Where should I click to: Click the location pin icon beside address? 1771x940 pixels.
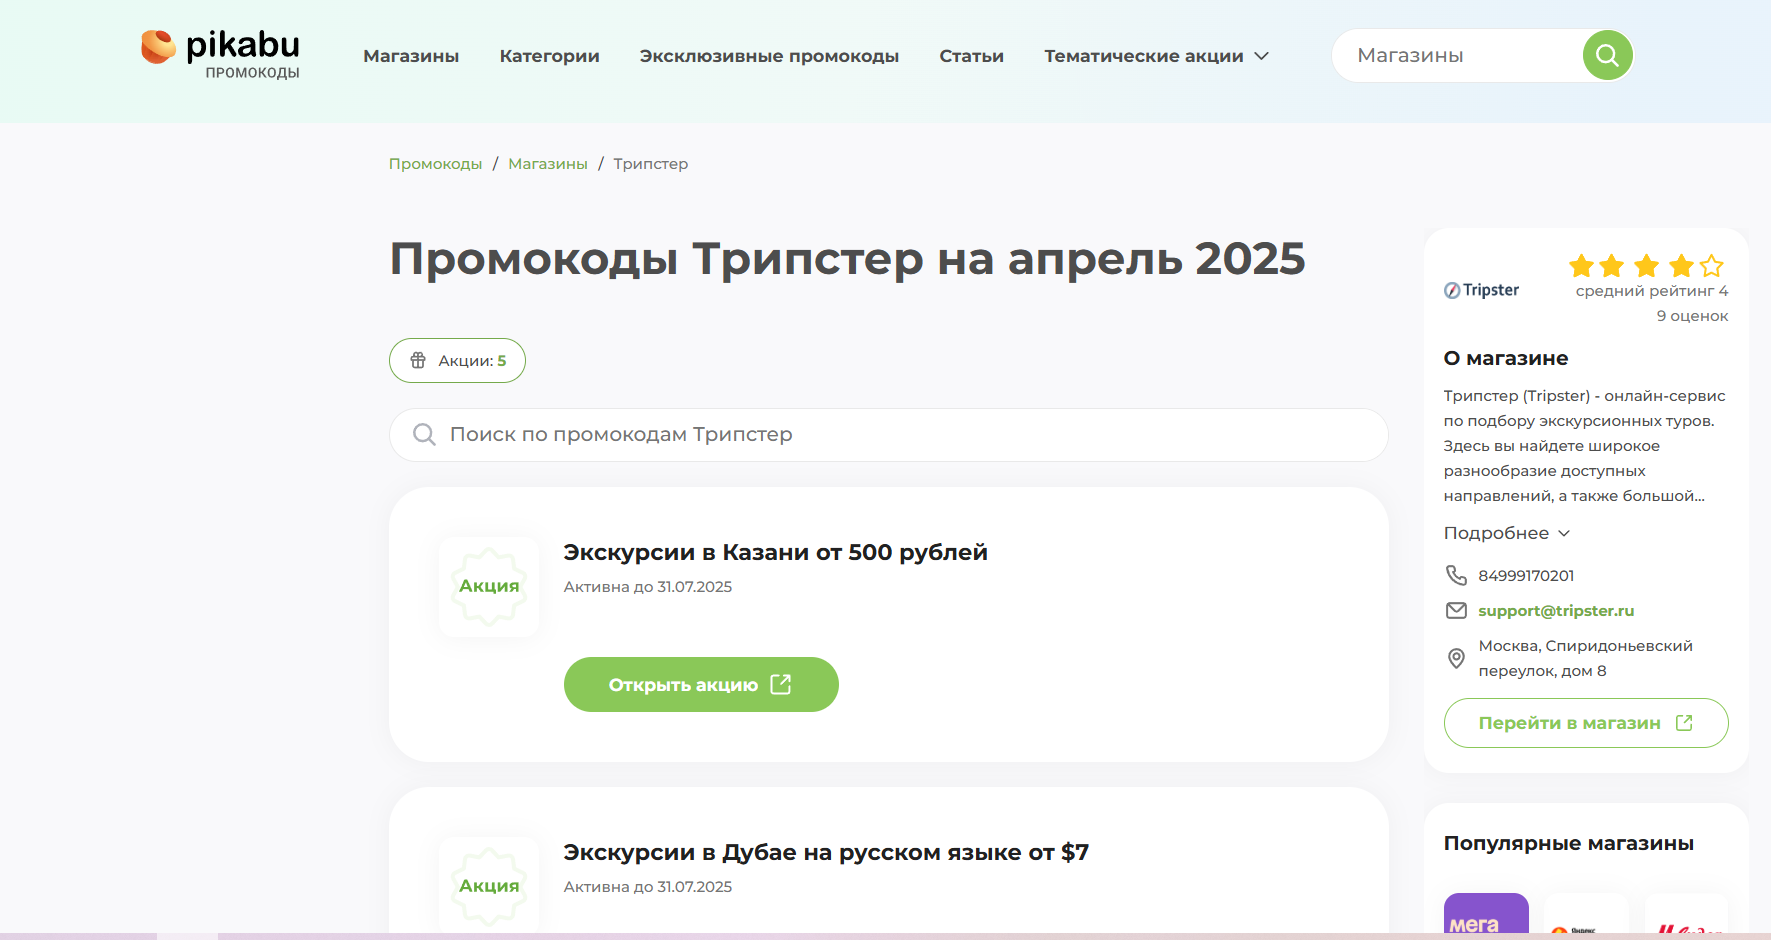(x=1456, y=658)
